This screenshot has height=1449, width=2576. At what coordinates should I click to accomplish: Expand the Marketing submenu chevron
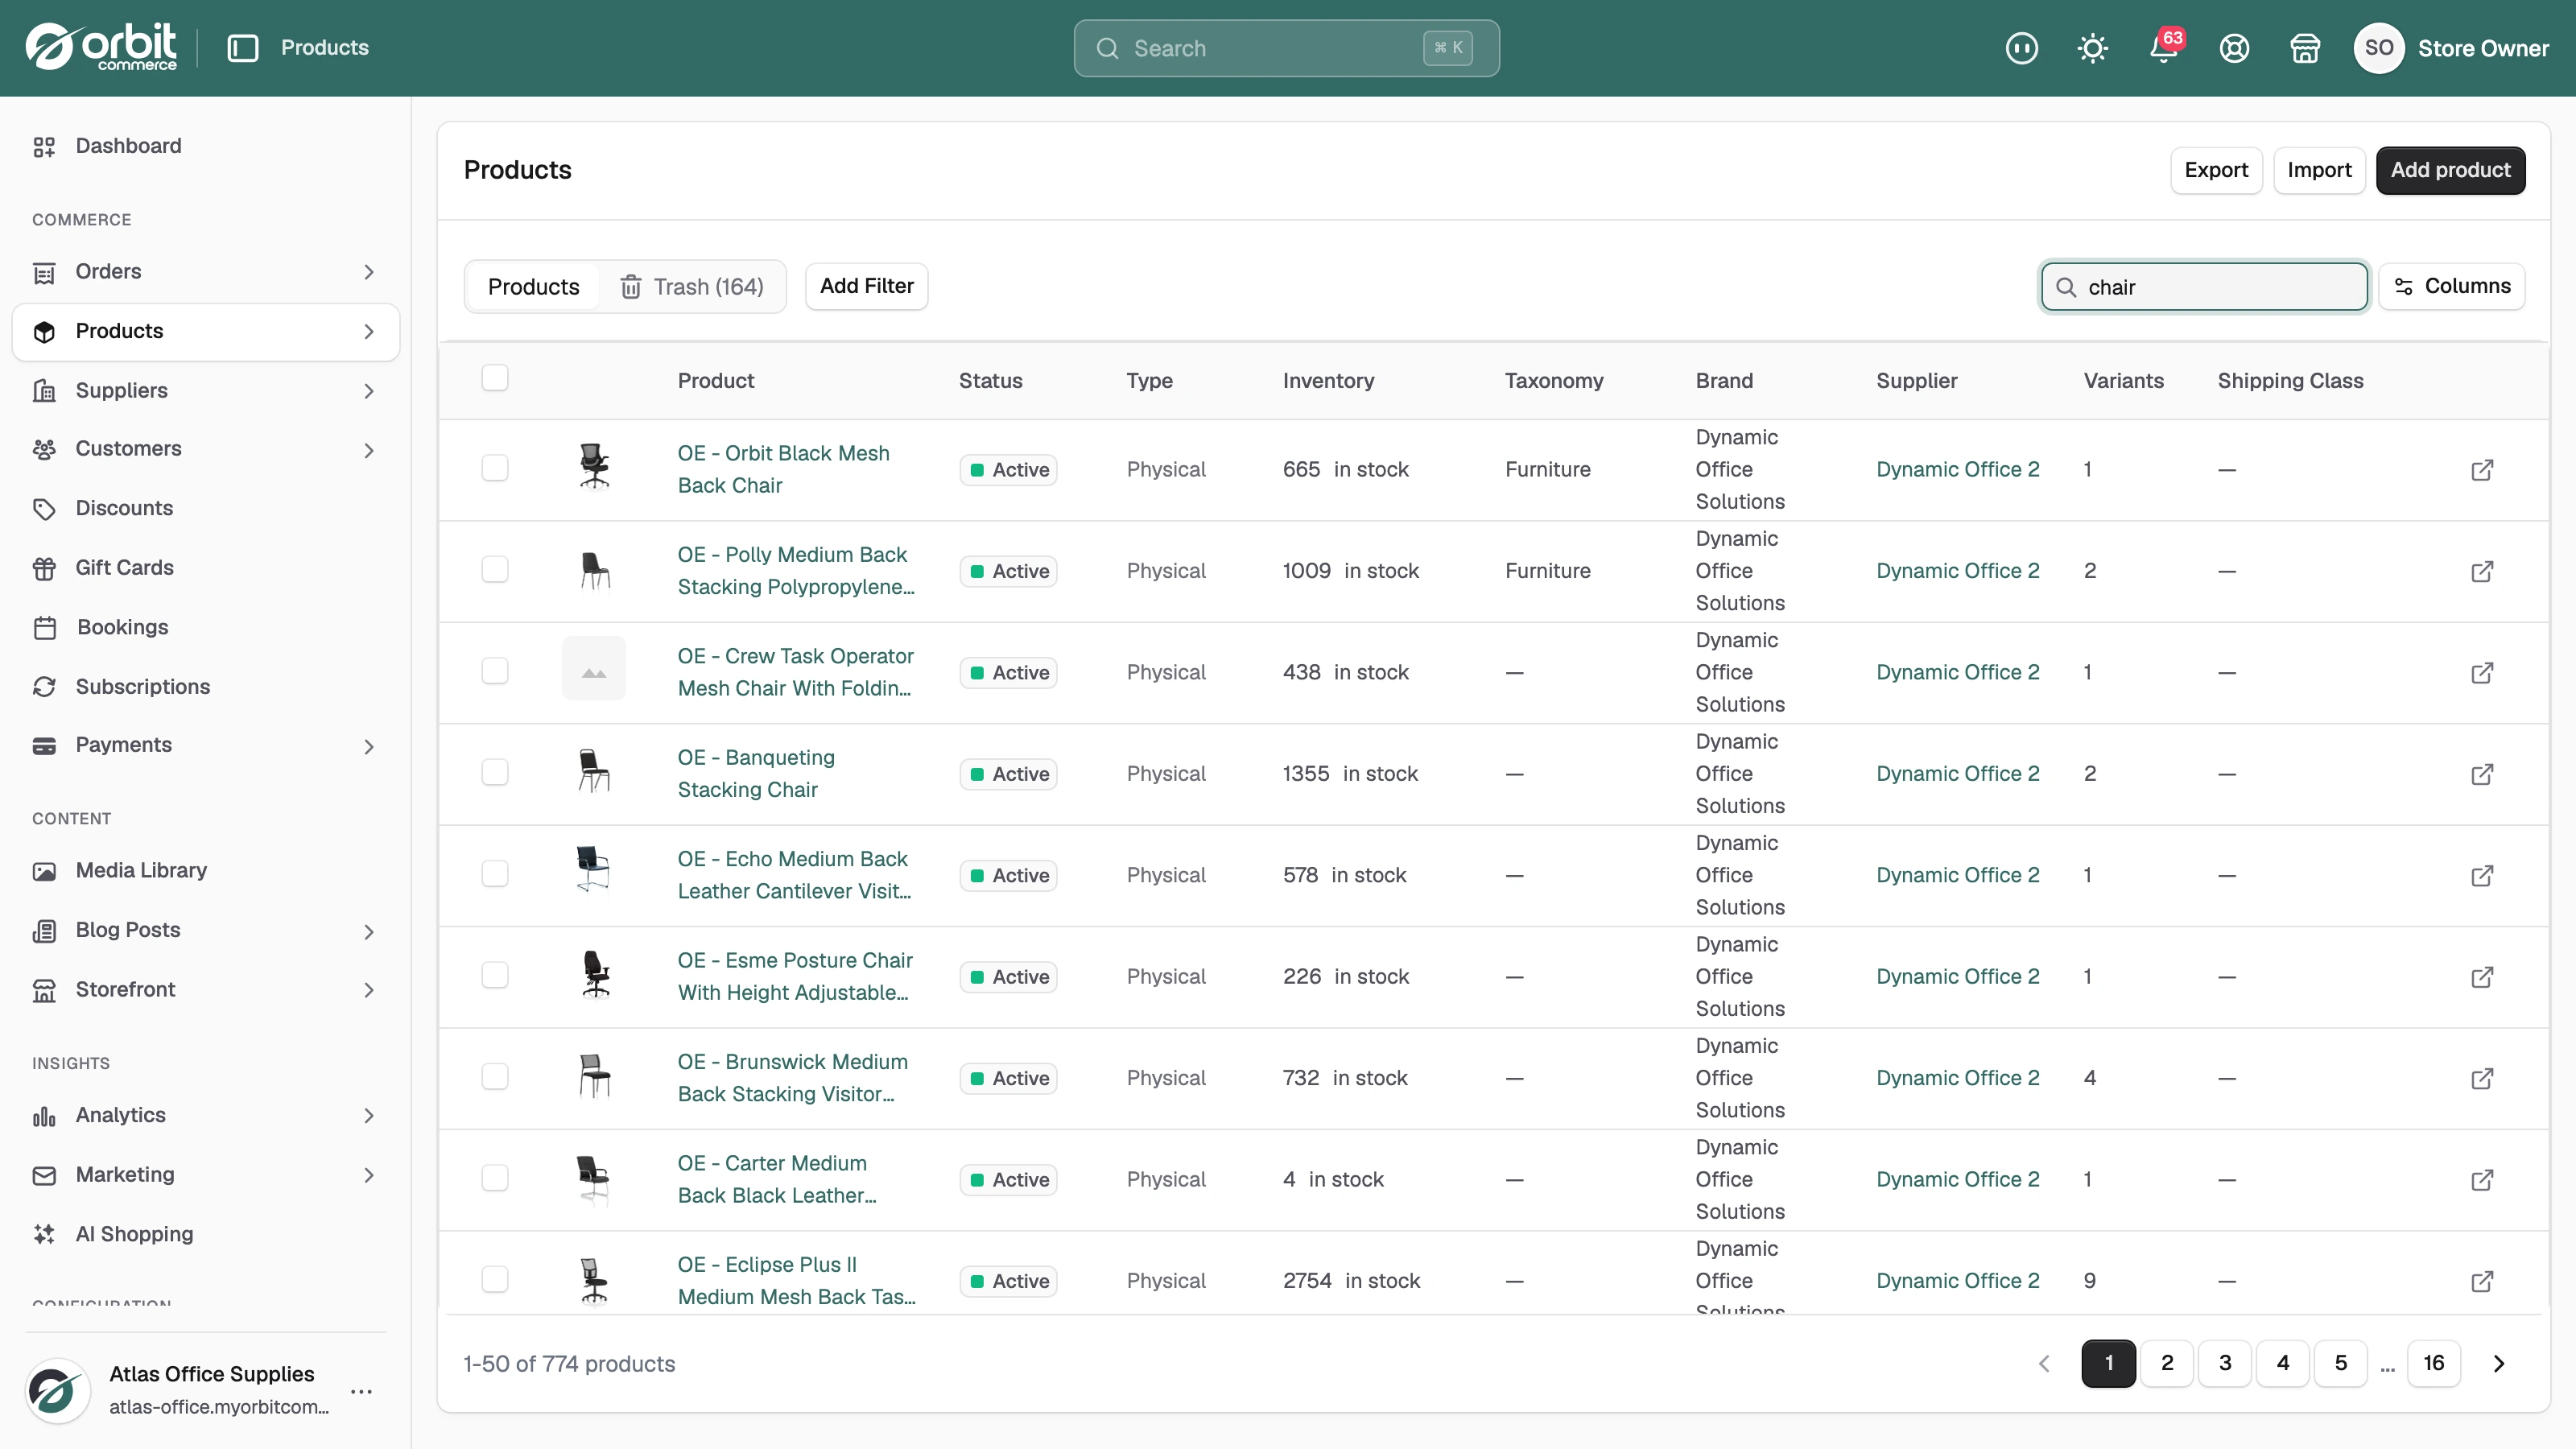(x=369, y=1175)
